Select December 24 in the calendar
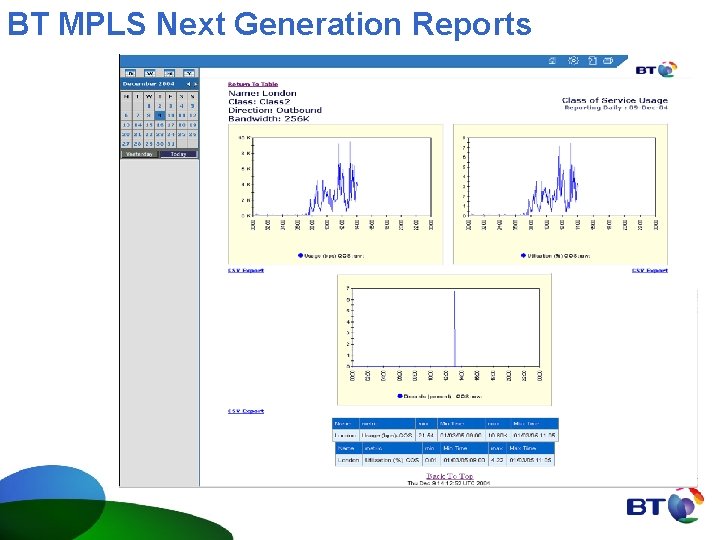720x540 pixels. [171, 135]
